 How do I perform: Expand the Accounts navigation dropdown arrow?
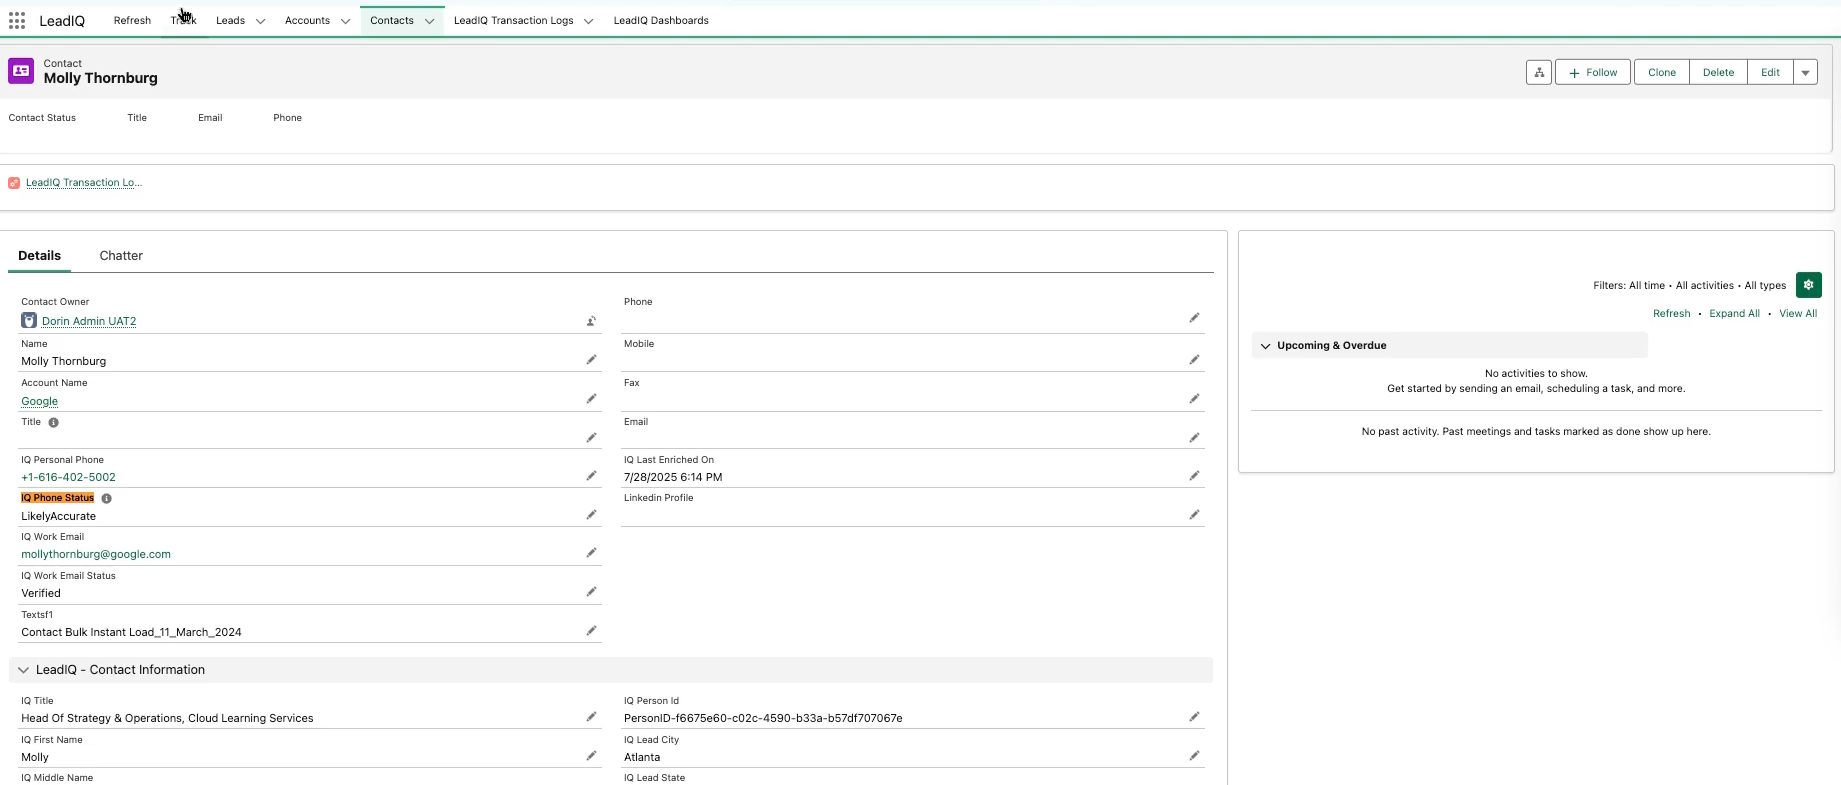pos(345,21)
